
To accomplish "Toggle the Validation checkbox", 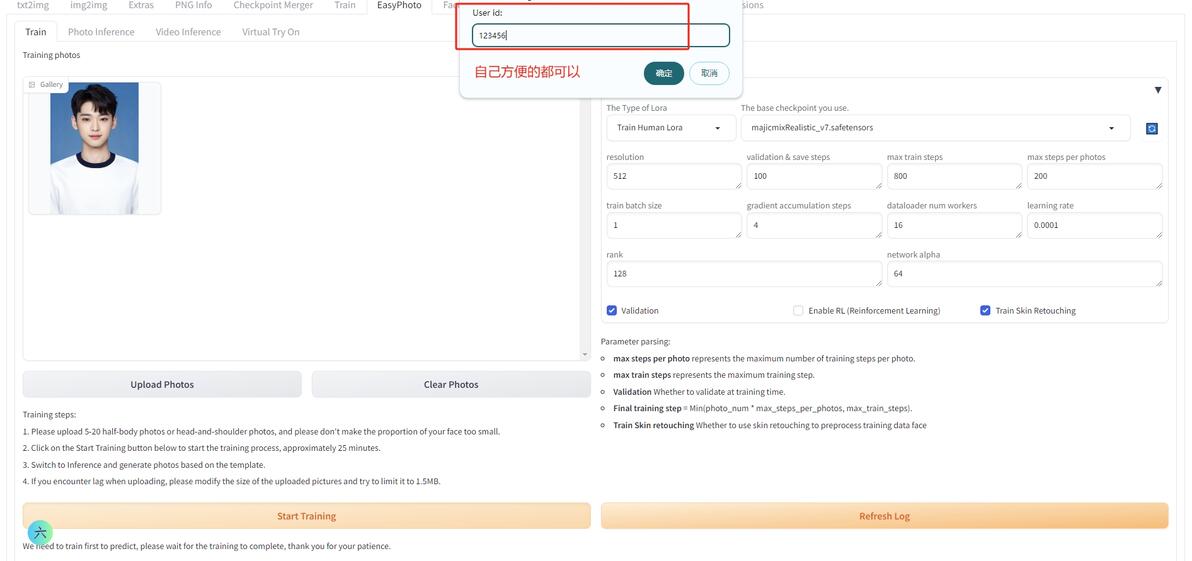I will click(611, 310).
